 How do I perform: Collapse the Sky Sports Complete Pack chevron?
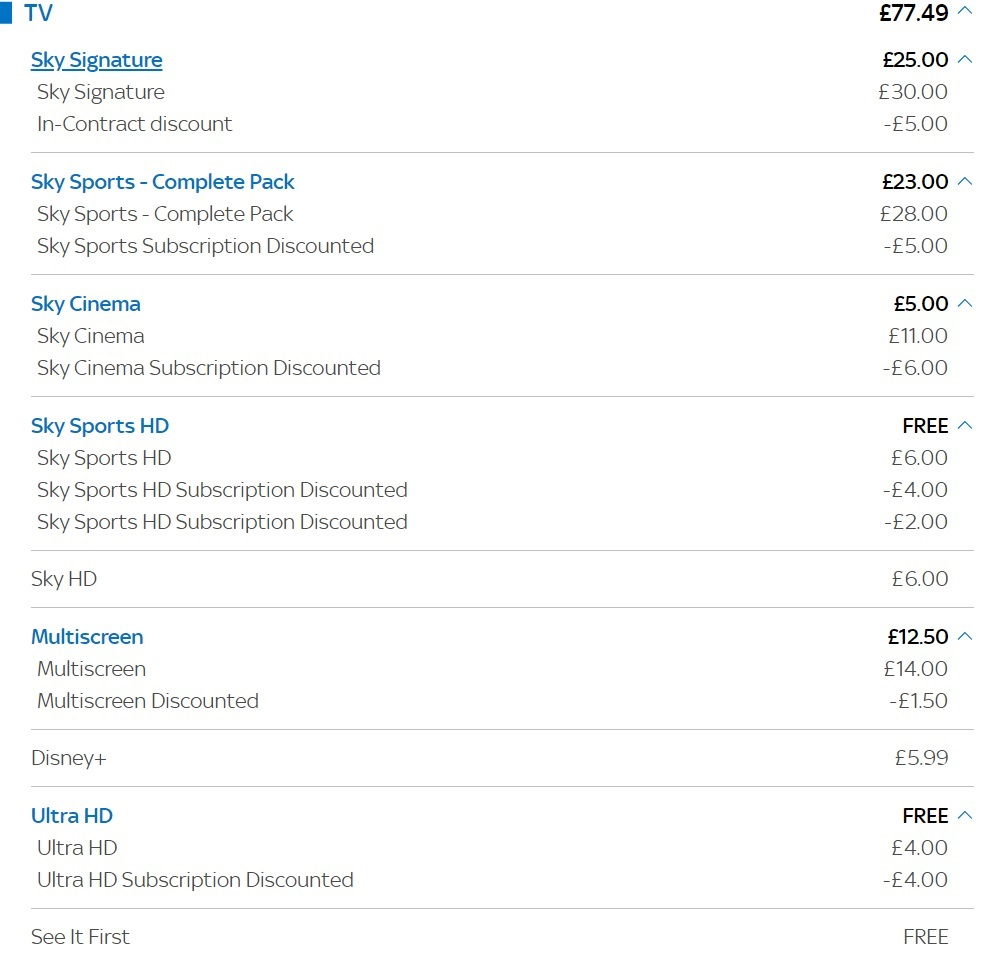(965, 181)
